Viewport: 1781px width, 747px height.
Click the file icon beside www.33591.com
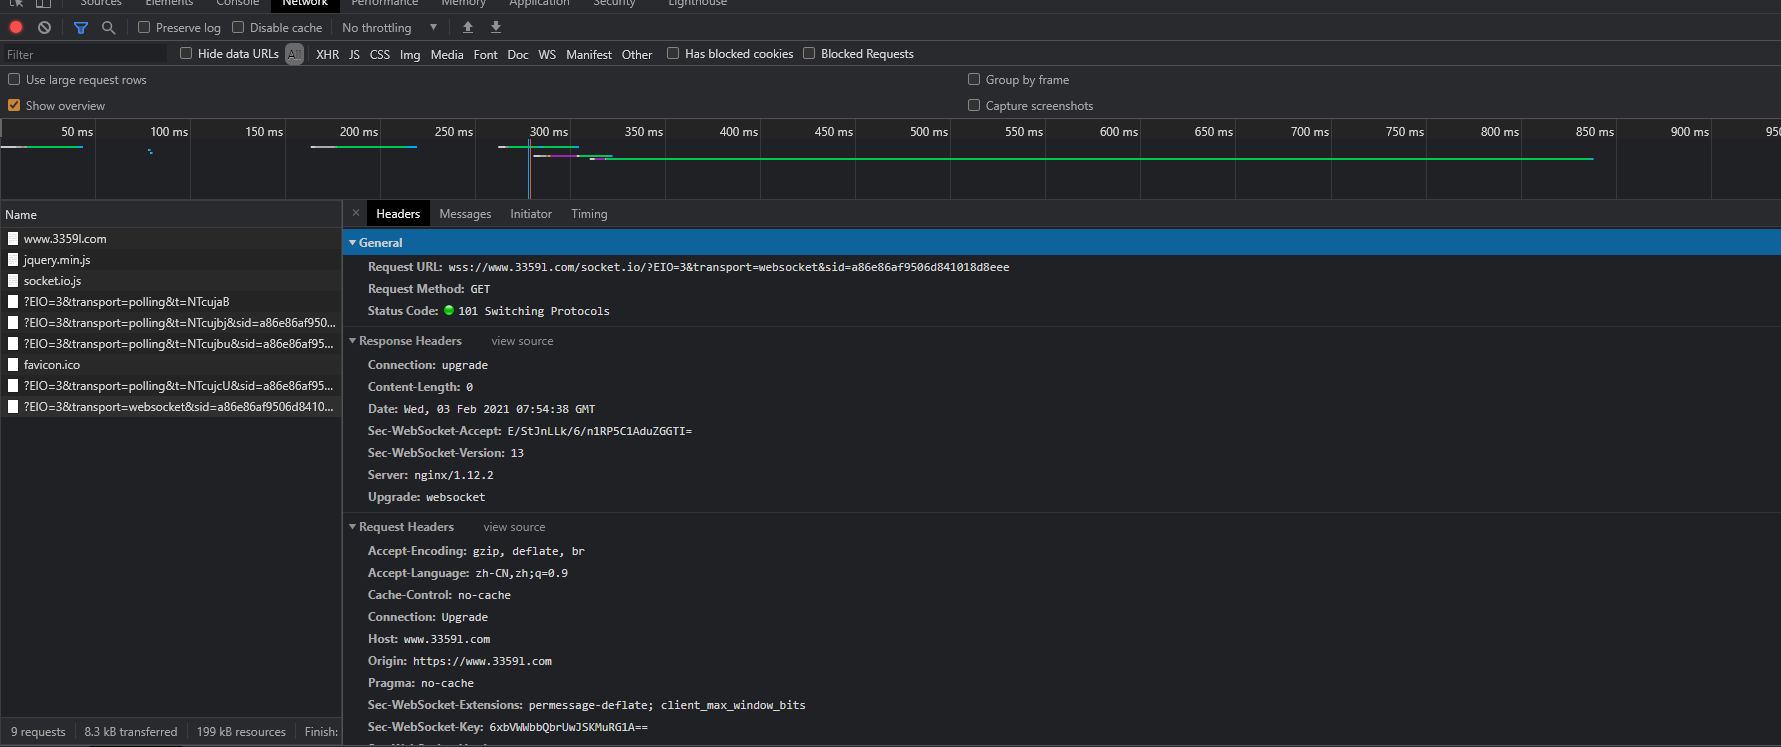pos(13,239)
